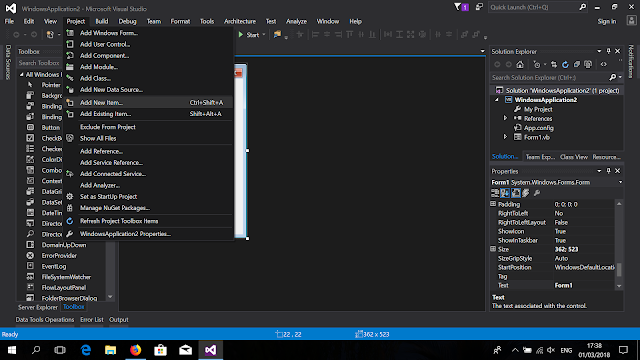
Task: Open Task View from the taskbar
Action: click(60, 350)
